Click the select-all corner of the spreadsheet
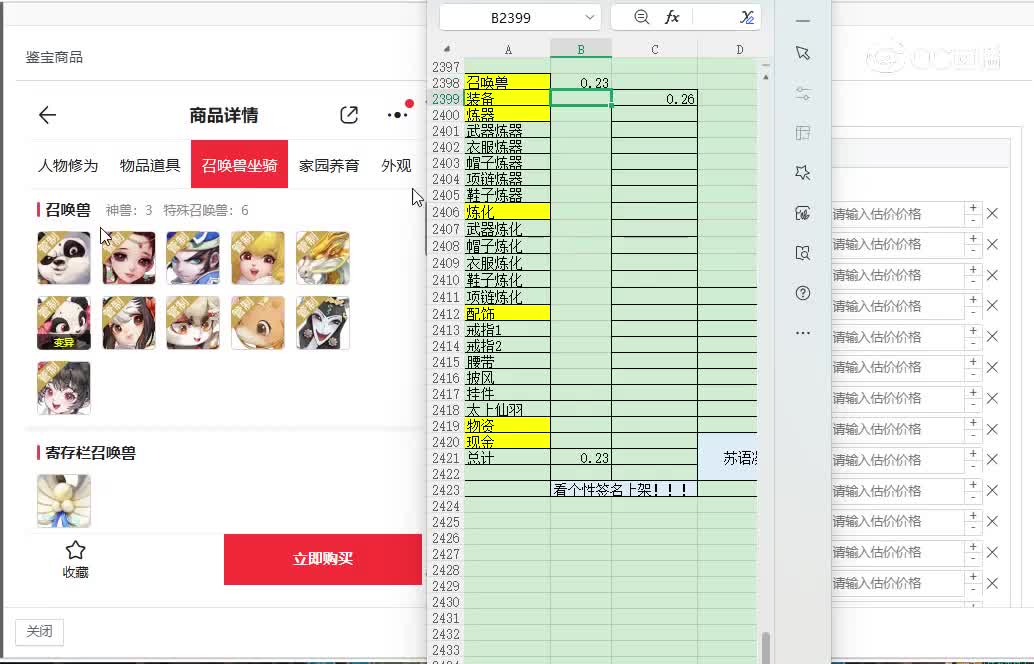The width and height of the screenshot is (1034, 664). 446,49
